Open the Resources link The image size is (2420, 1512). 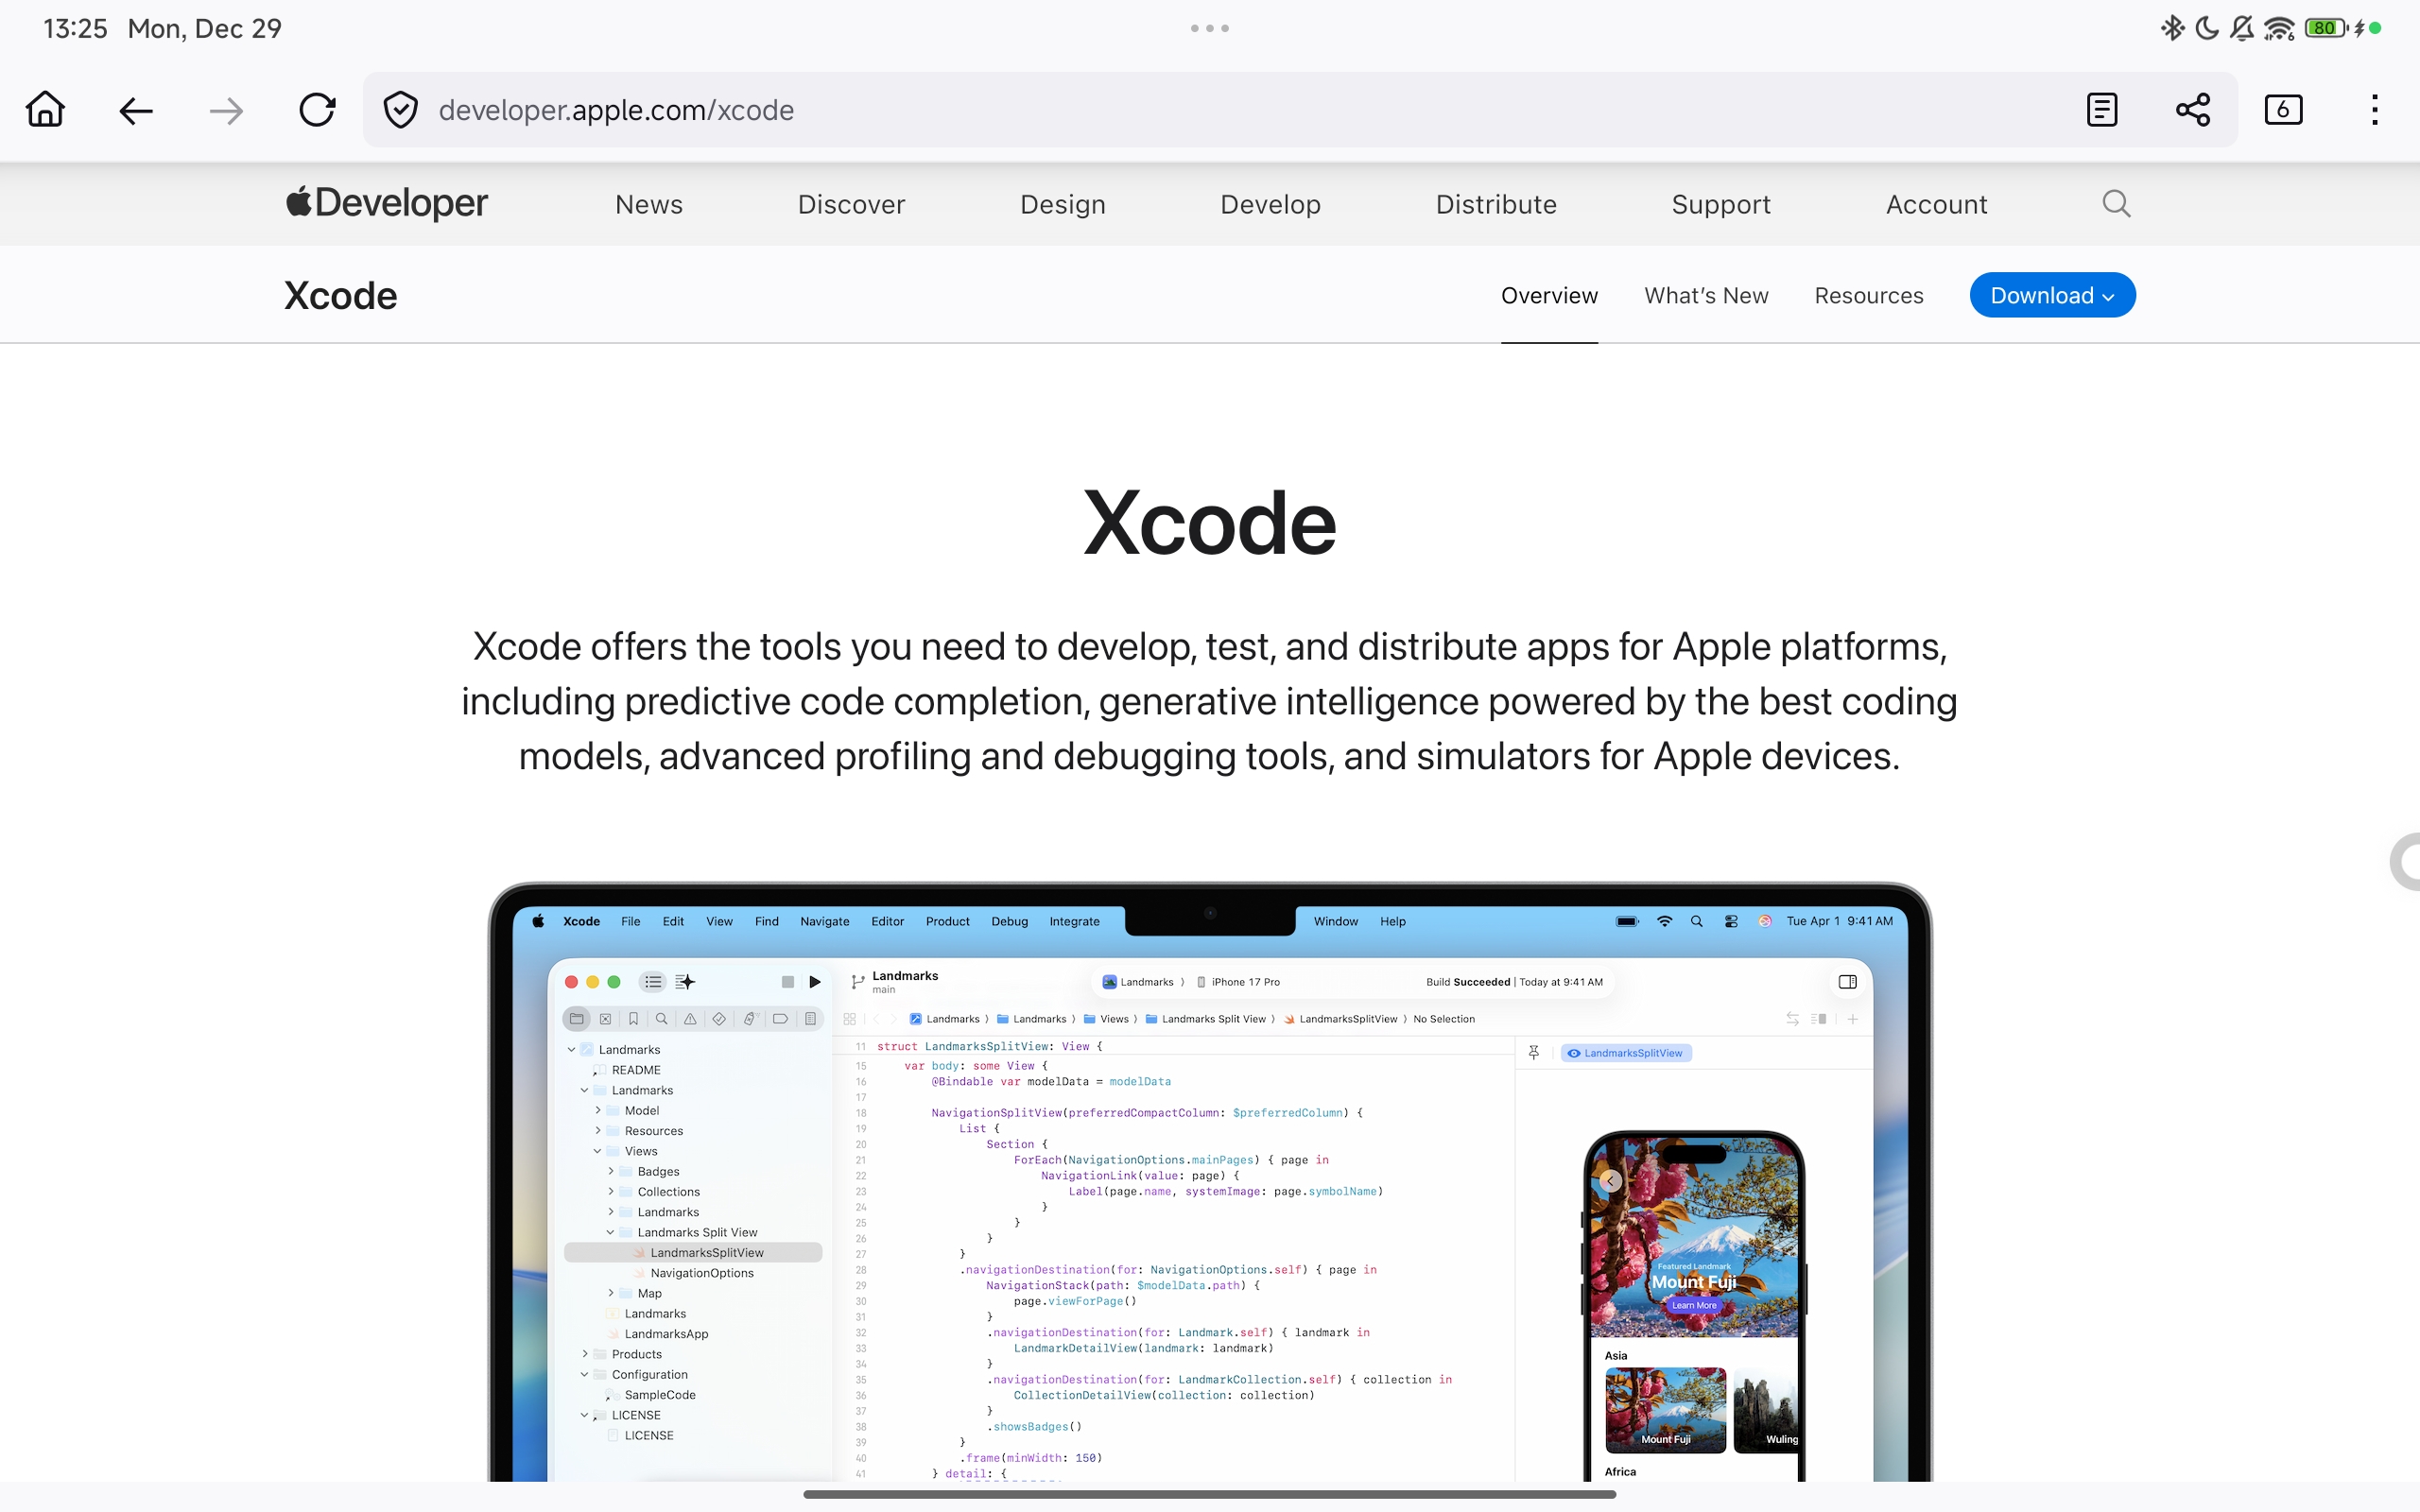tap(1868, 294)
